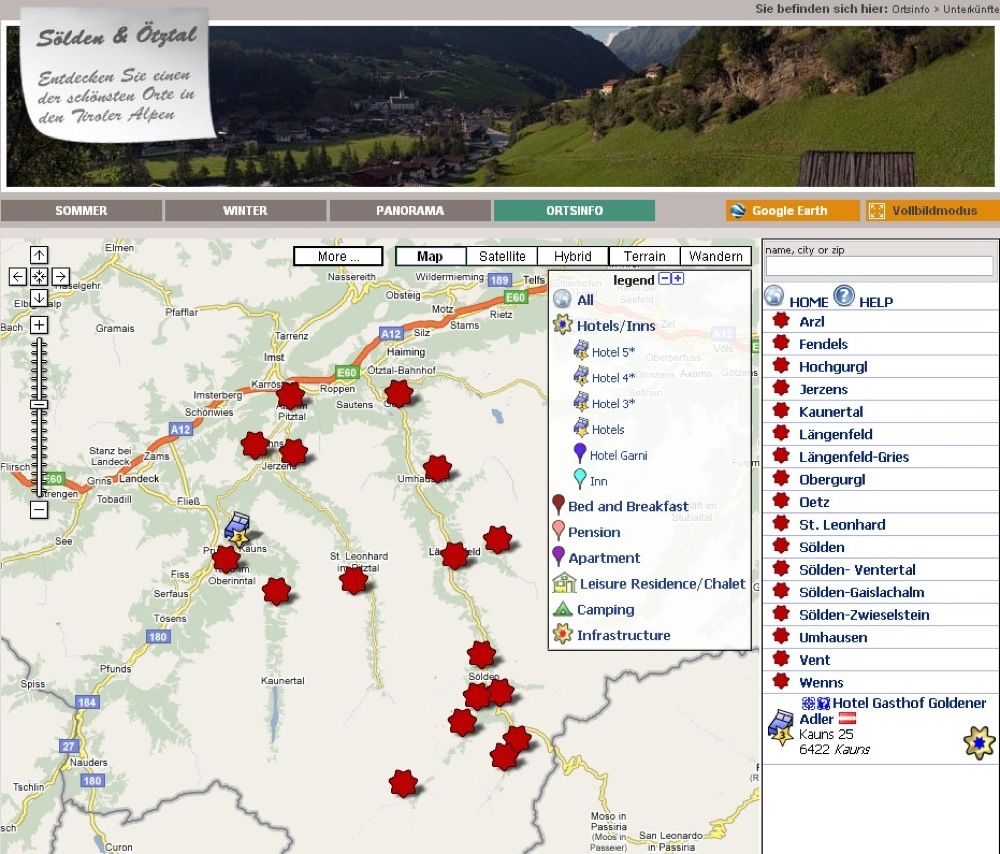Click the center map reset button
1000x854 pixels.
[39, 276]
